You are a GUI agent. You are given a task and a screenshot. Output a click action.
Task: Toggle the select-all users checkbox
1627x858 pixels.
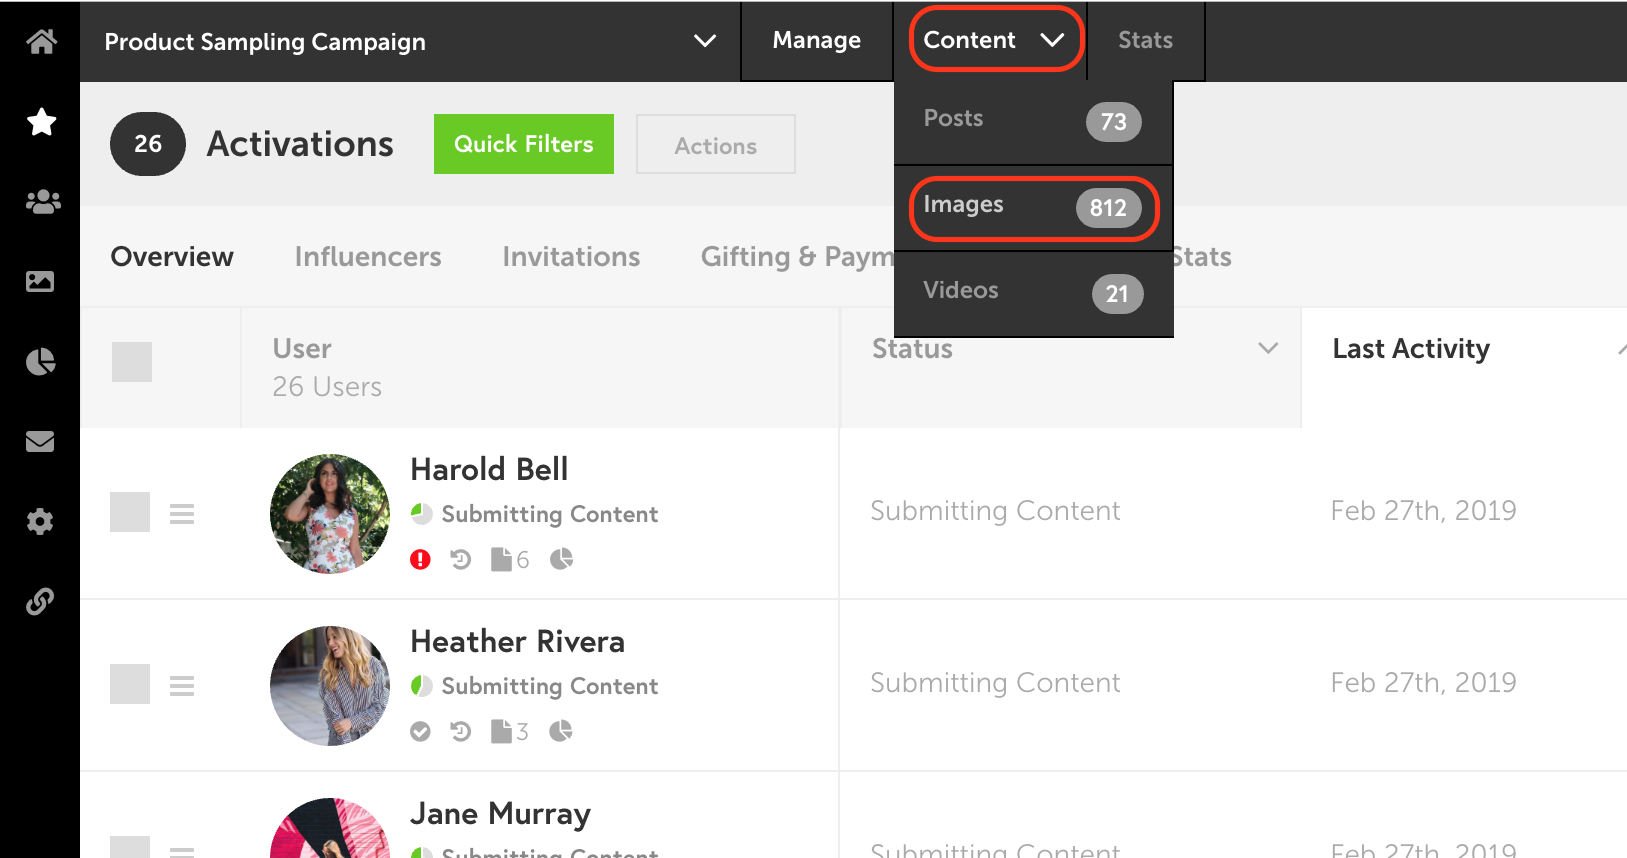(x=132, y=362)
